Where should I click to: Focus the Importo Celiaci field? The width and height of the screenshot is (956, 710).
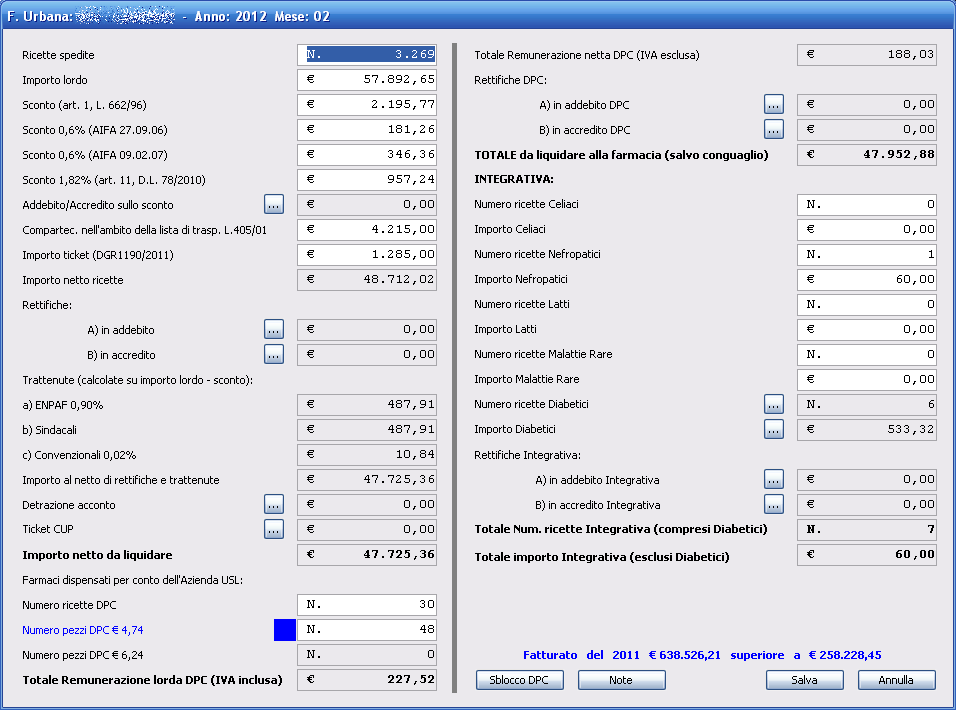tap(867, 229)
